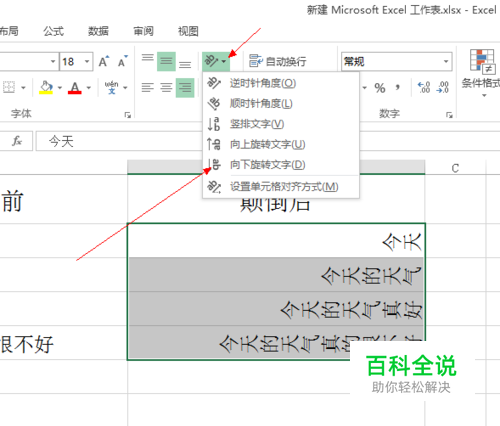Align text to the left
Screen dimensions: 500x426
click(147, 88)
